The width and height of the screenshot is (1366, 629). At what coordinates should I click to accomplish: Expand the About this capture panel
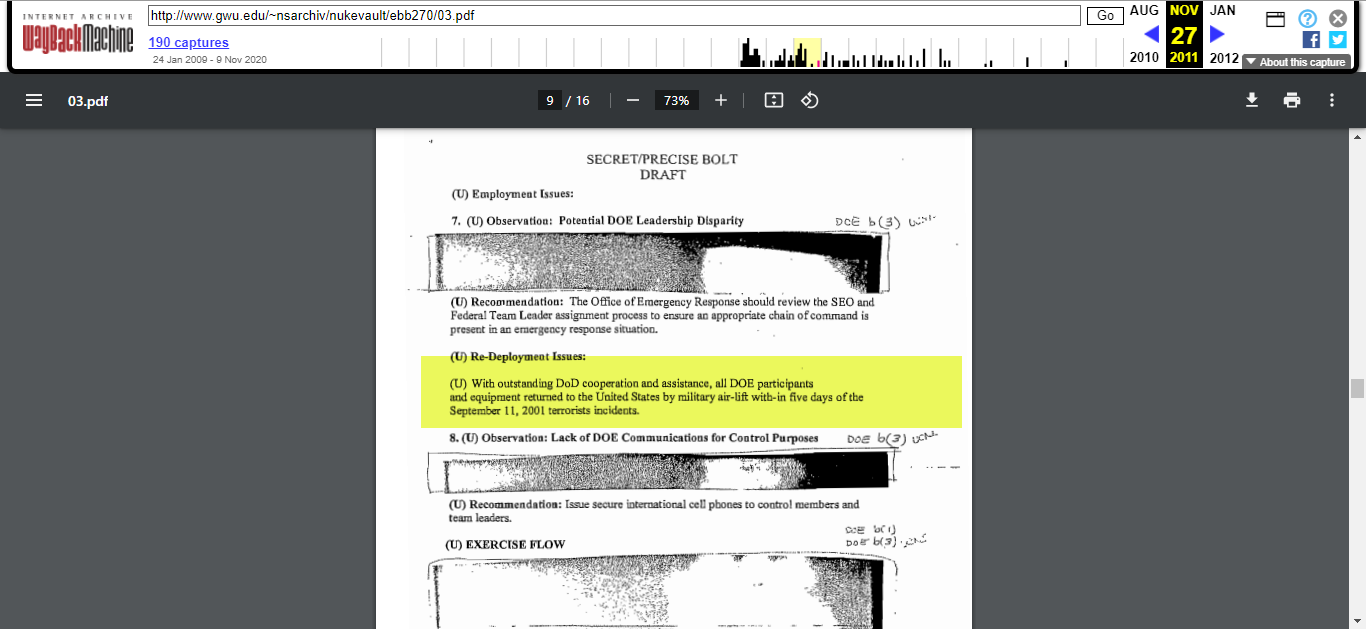(x=1297, y=62)
